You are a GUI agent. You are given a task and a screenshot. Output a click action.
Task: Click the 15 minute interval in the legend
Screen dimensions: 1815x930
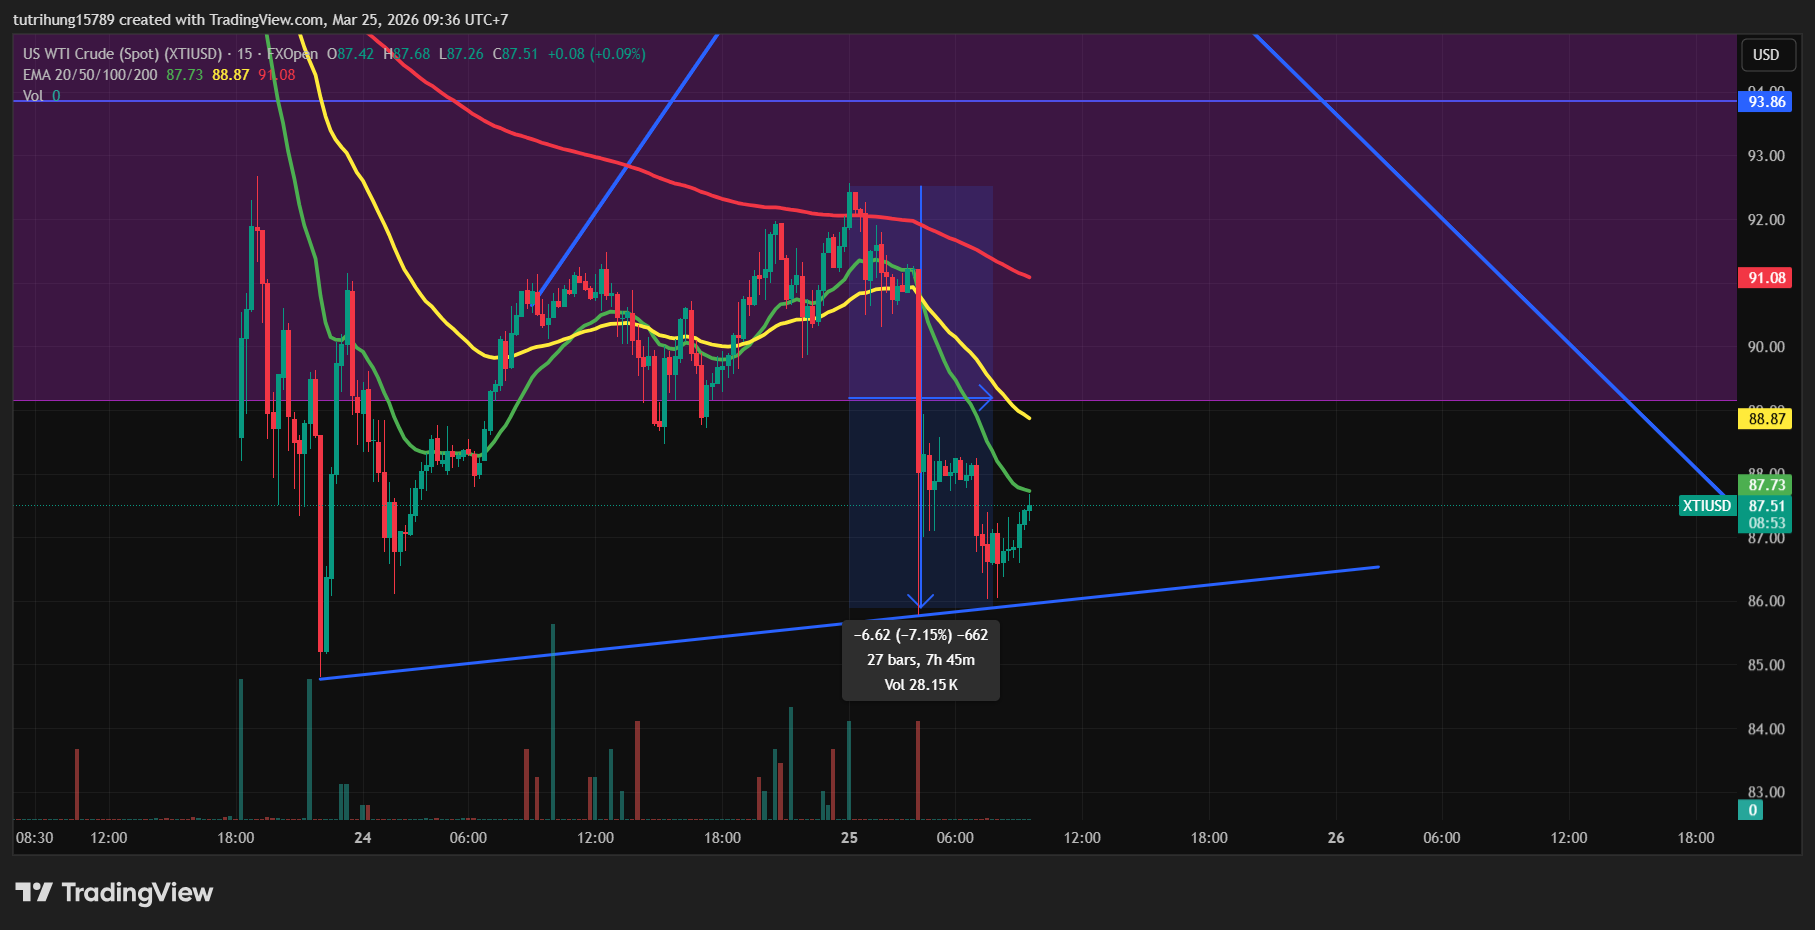pos(244,54)
